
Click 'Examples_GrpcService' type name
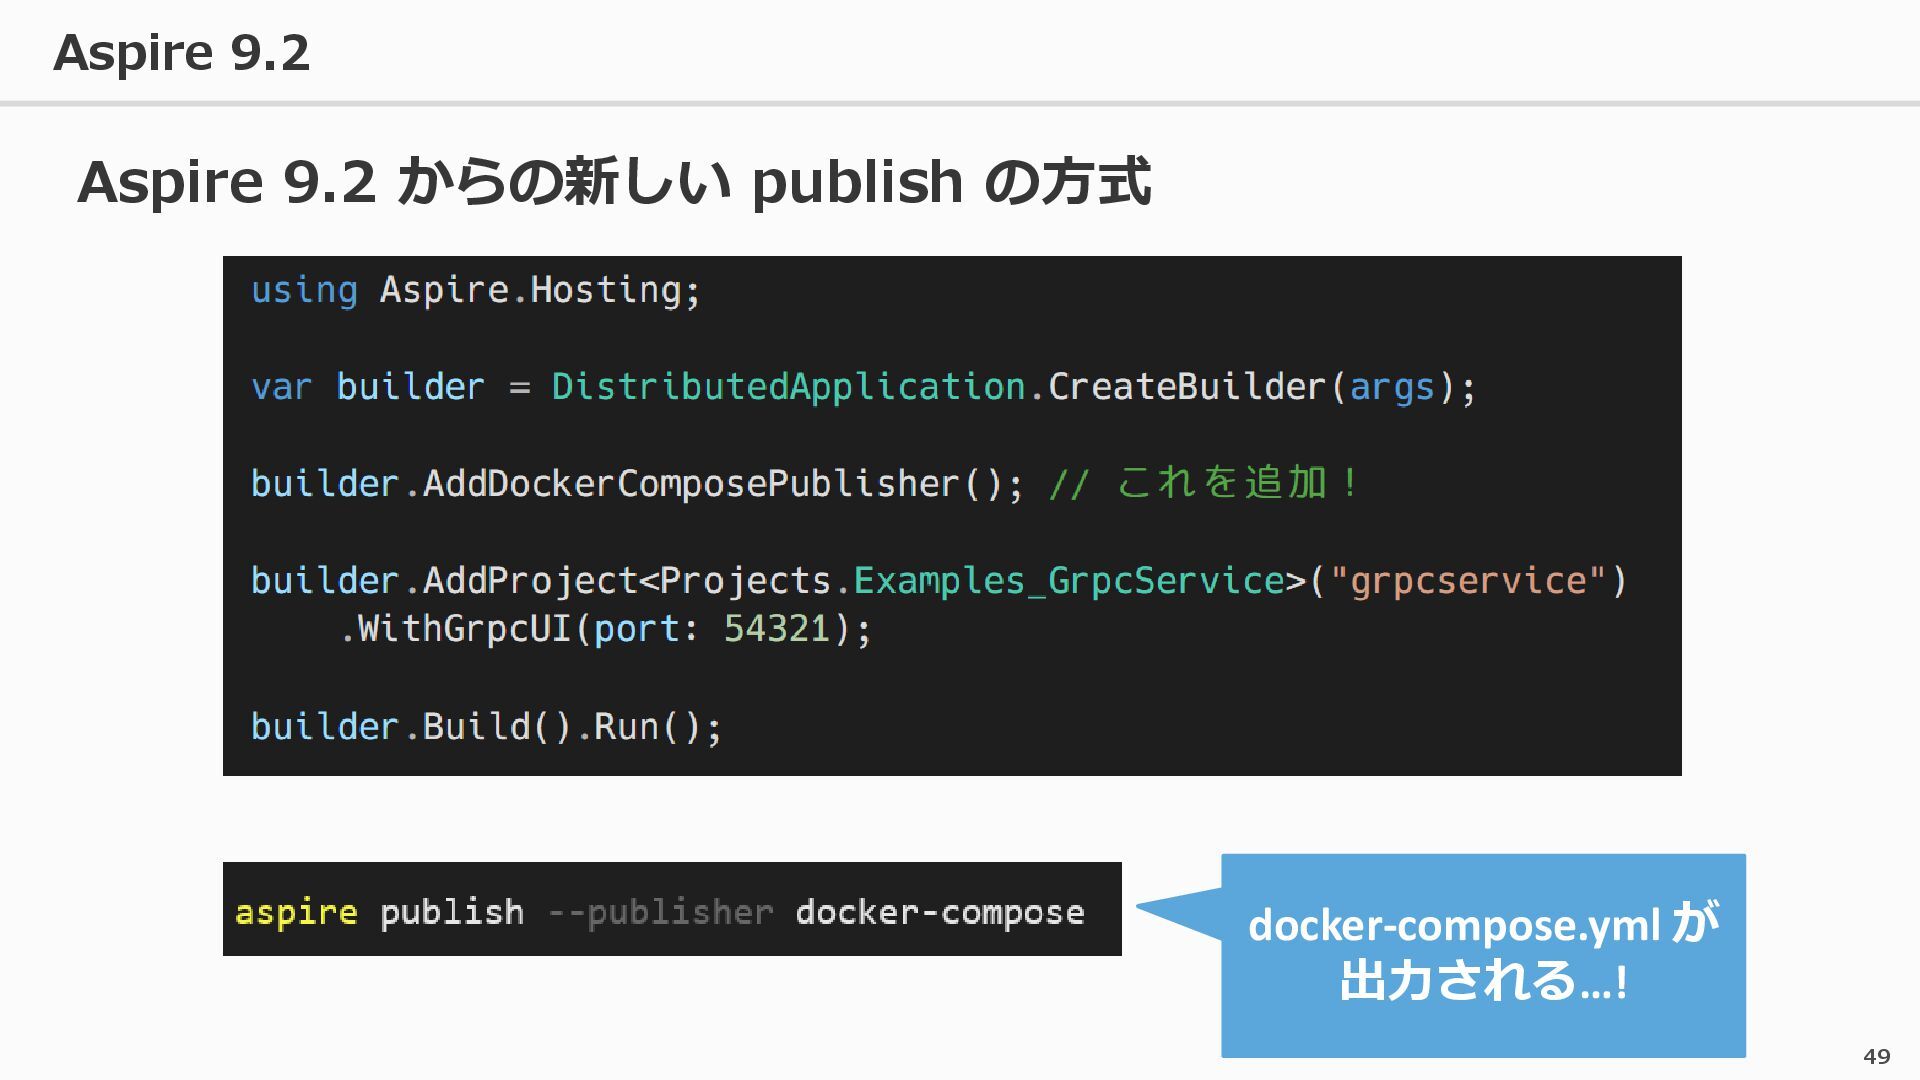[x=1068, y=581]
